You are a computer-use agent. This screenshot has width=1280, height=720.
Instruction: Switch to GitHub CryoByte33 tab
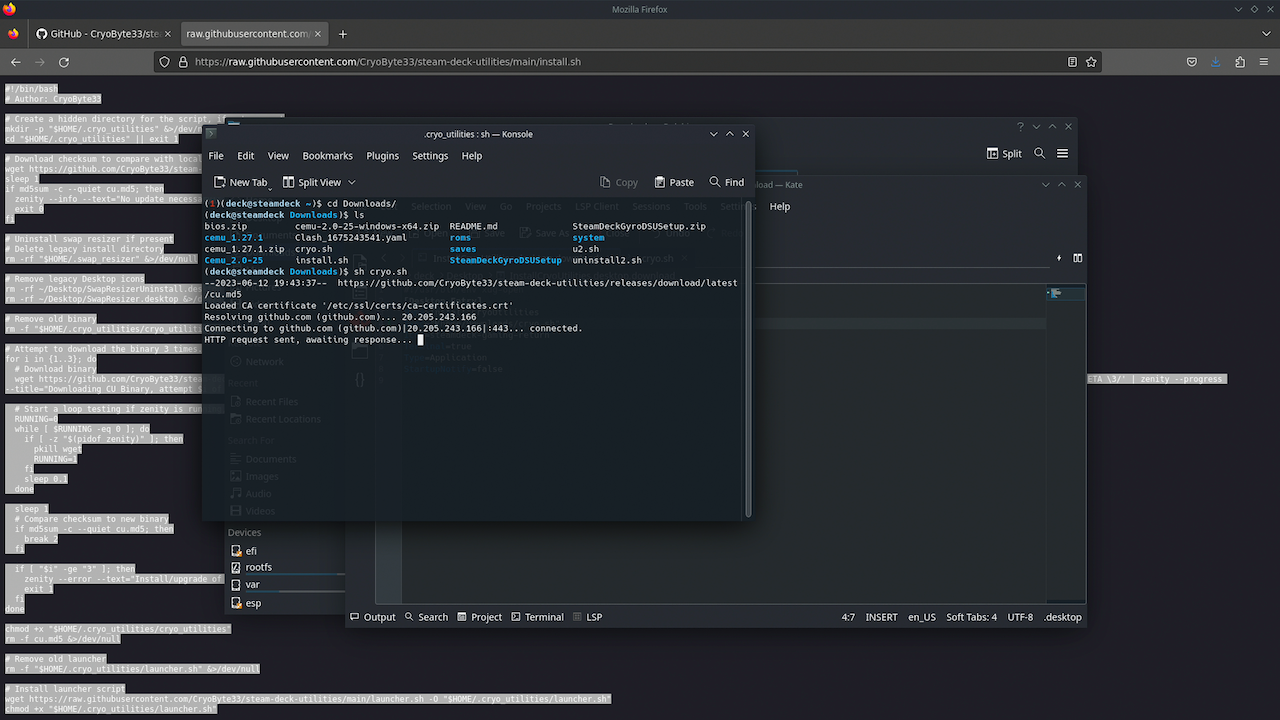100,34
